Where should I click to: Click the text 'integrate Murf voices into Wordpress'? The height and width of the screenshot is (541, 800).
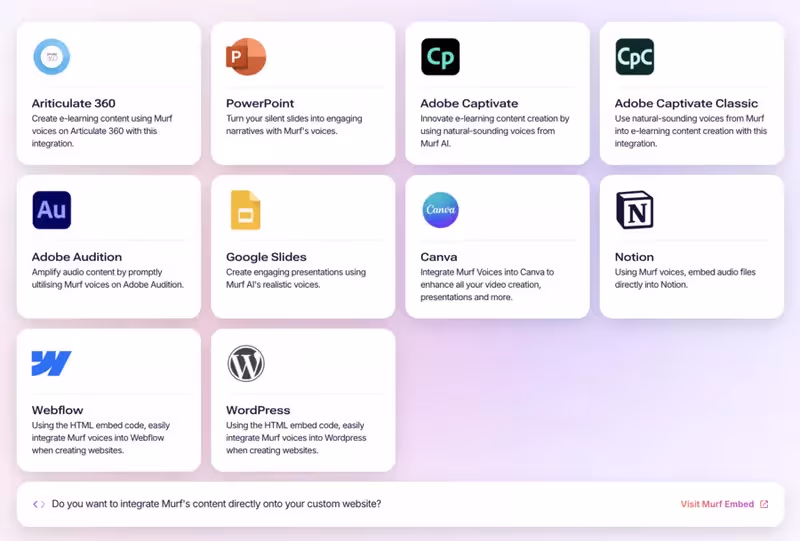click(296, 438)
